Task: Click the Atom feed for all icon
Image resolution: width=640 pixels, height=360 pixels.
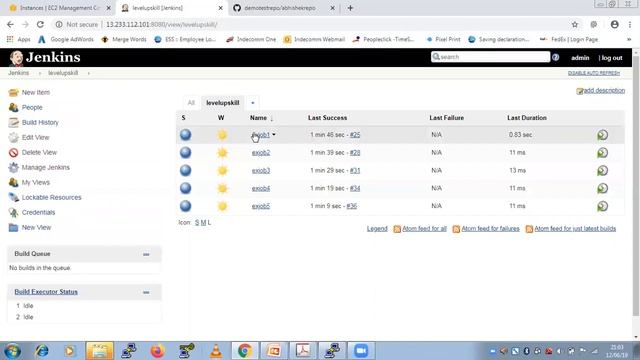Action: [x=397, y=229]
